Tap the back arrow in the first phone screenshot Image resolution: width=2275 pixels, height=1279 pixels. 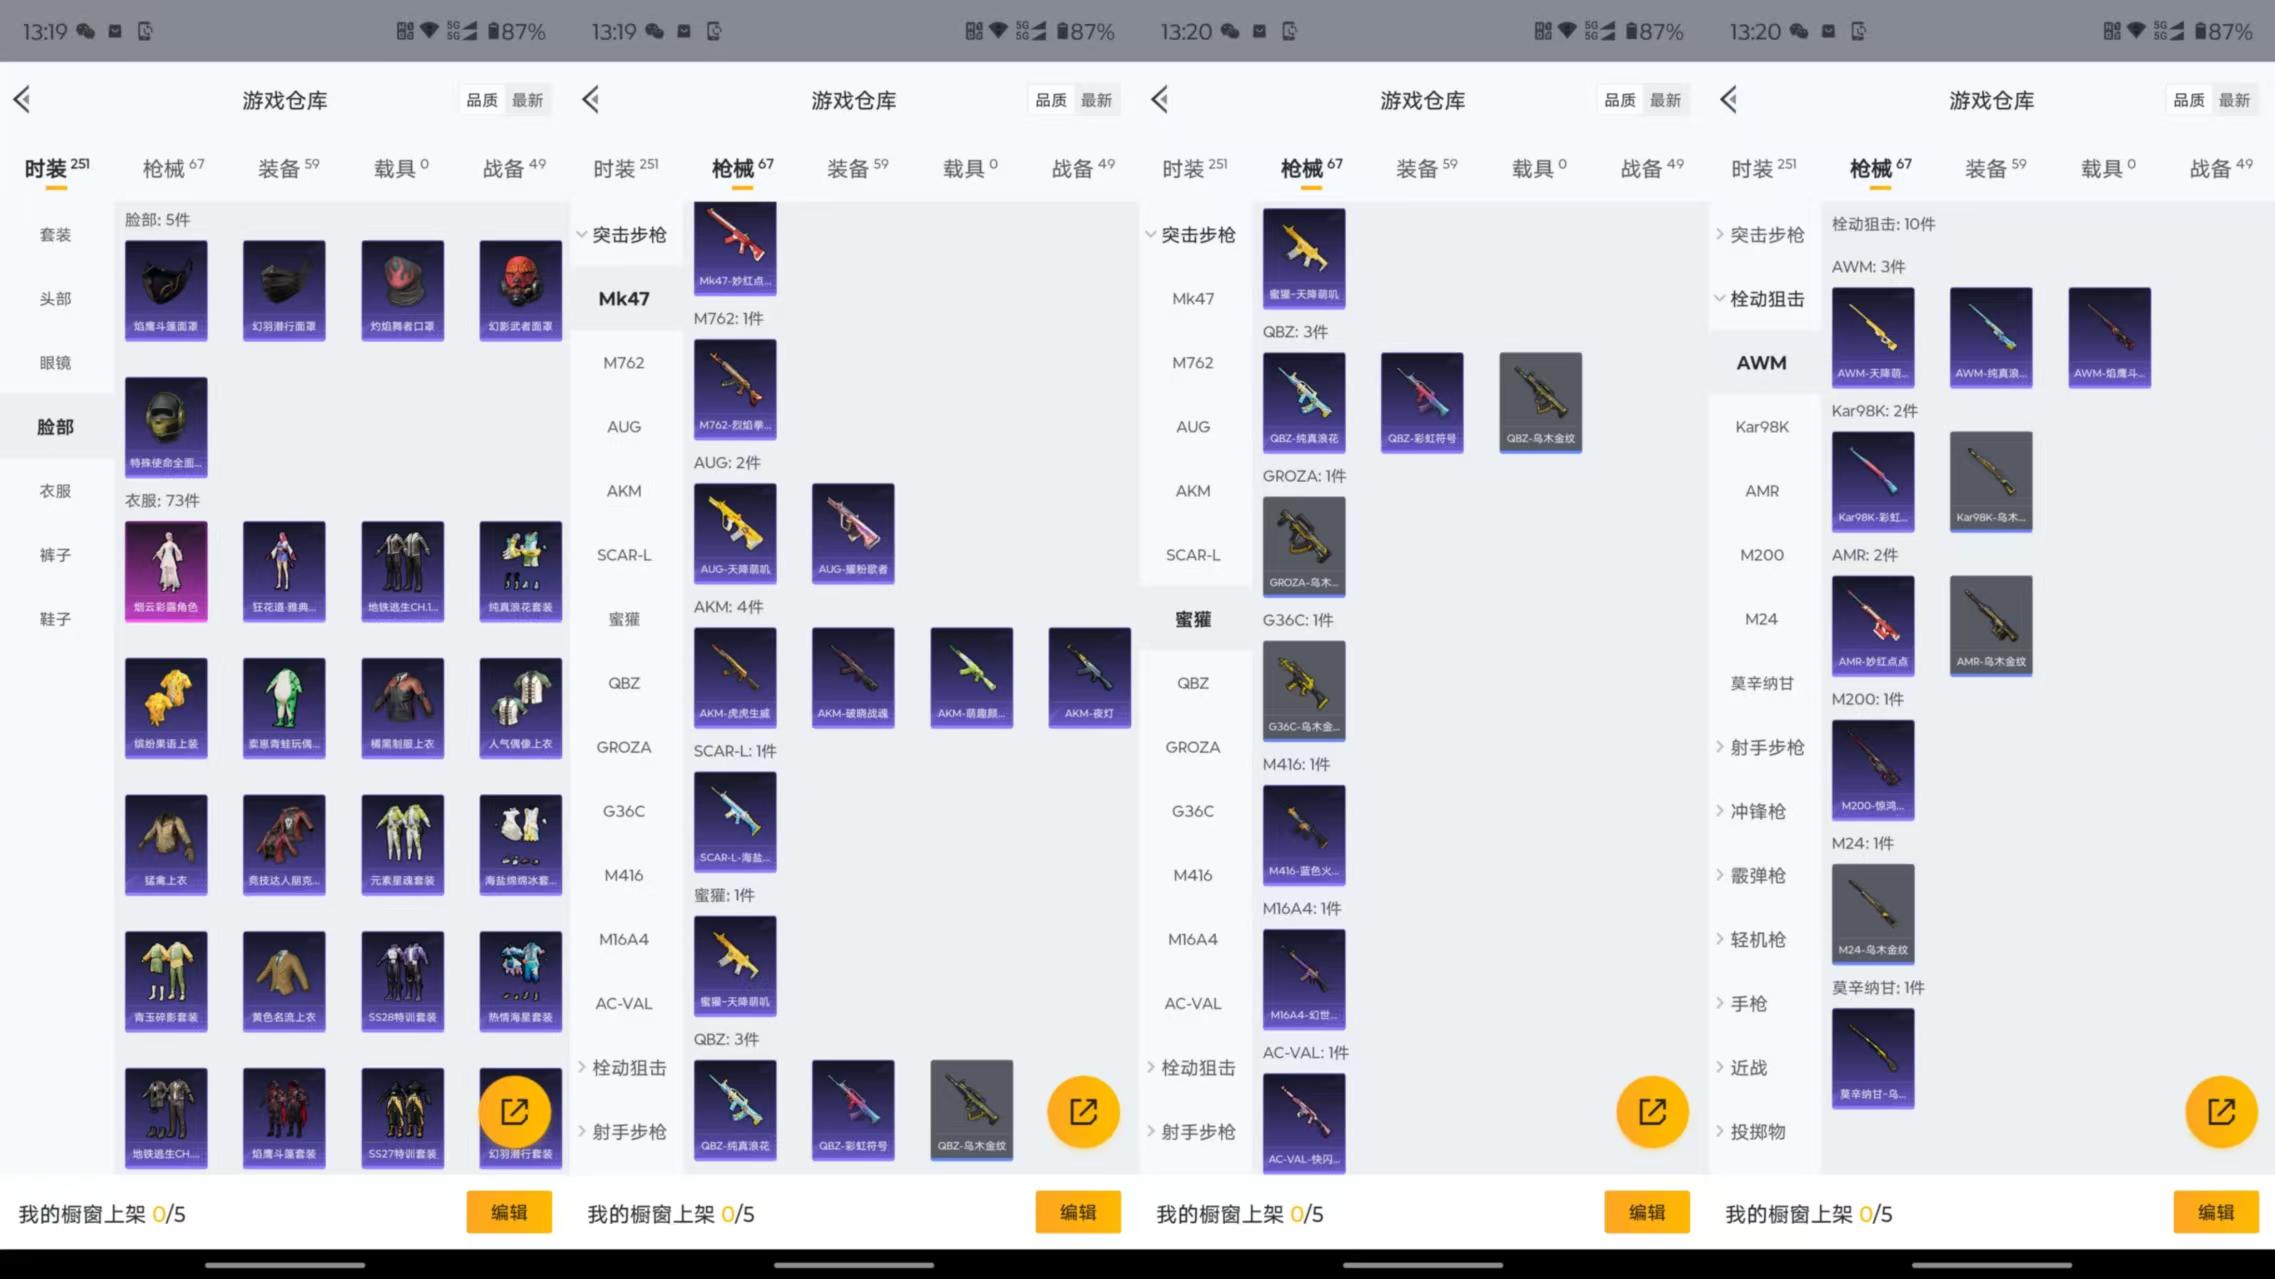point(22,99)
